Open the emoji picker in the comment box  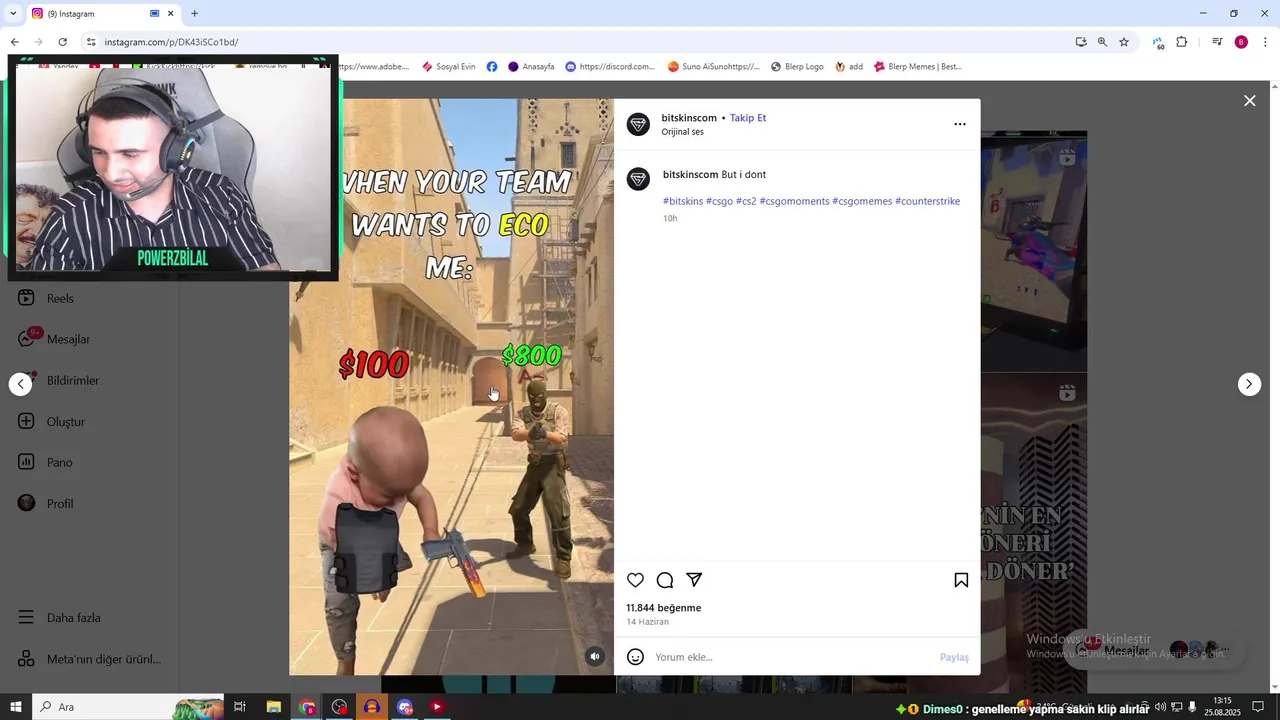tap(635, 657)
